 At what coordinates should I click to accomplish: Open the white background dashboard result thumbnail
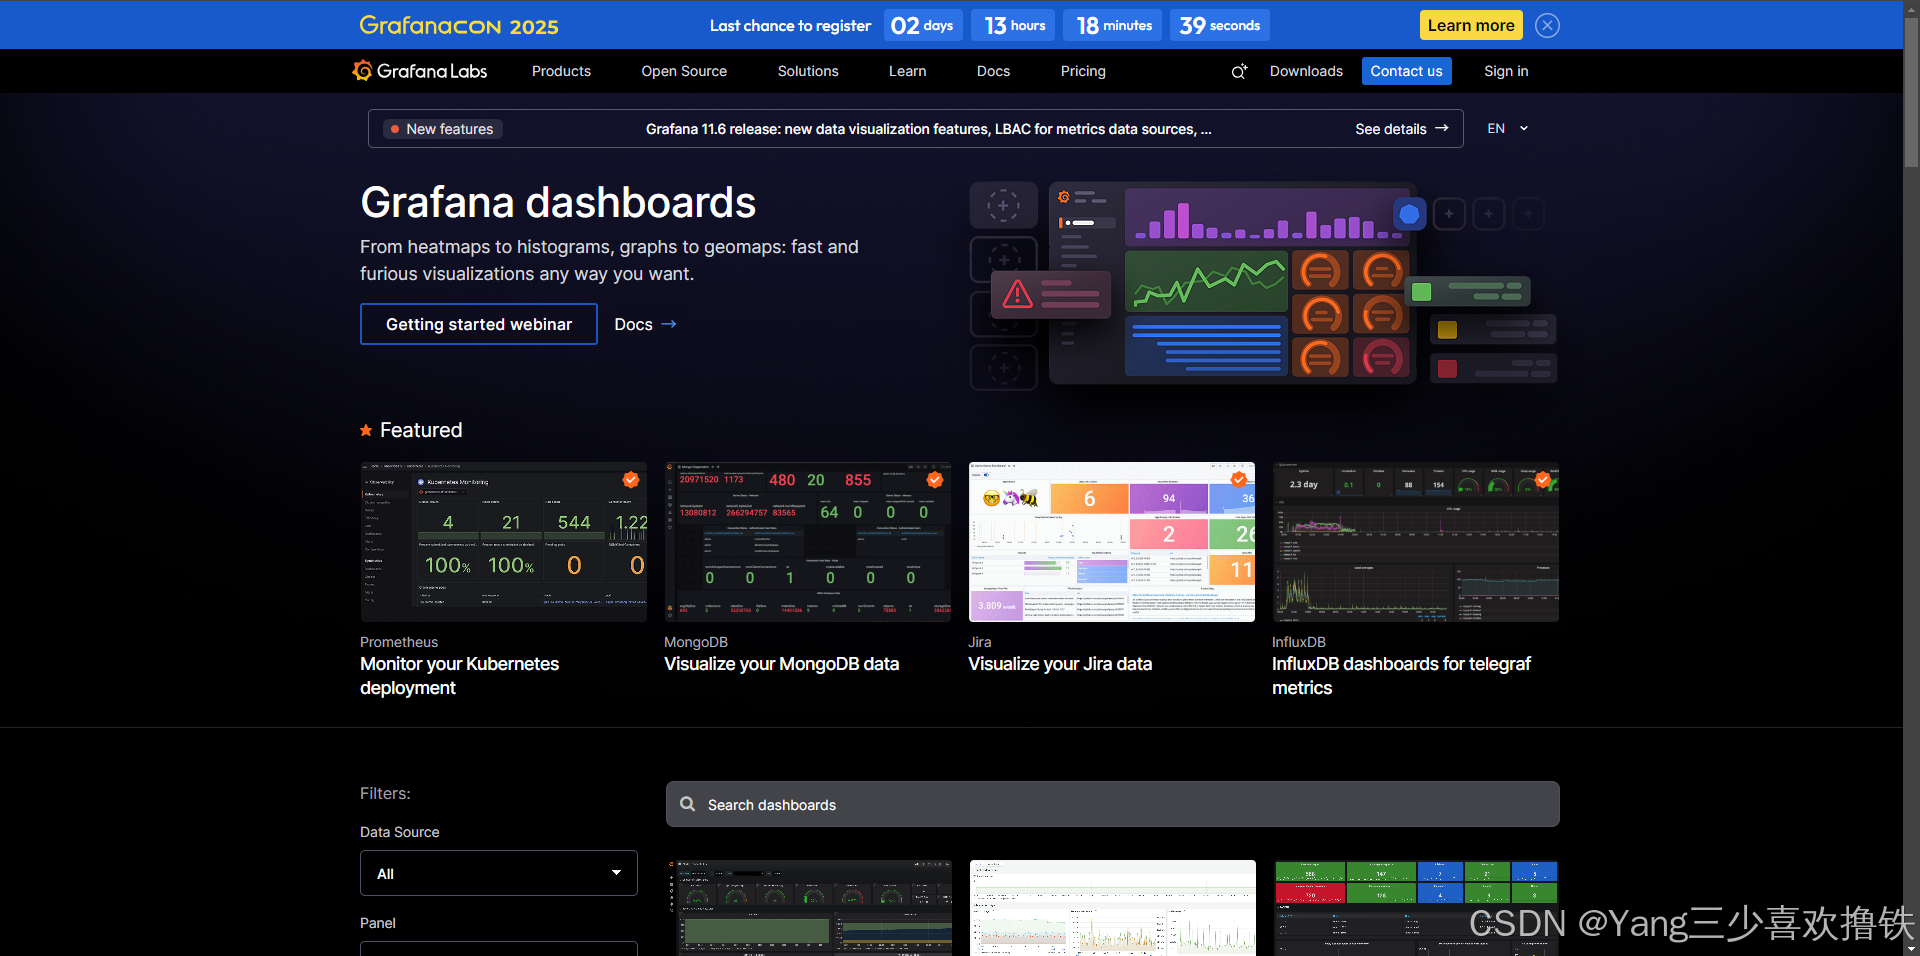click(1112, 908)
